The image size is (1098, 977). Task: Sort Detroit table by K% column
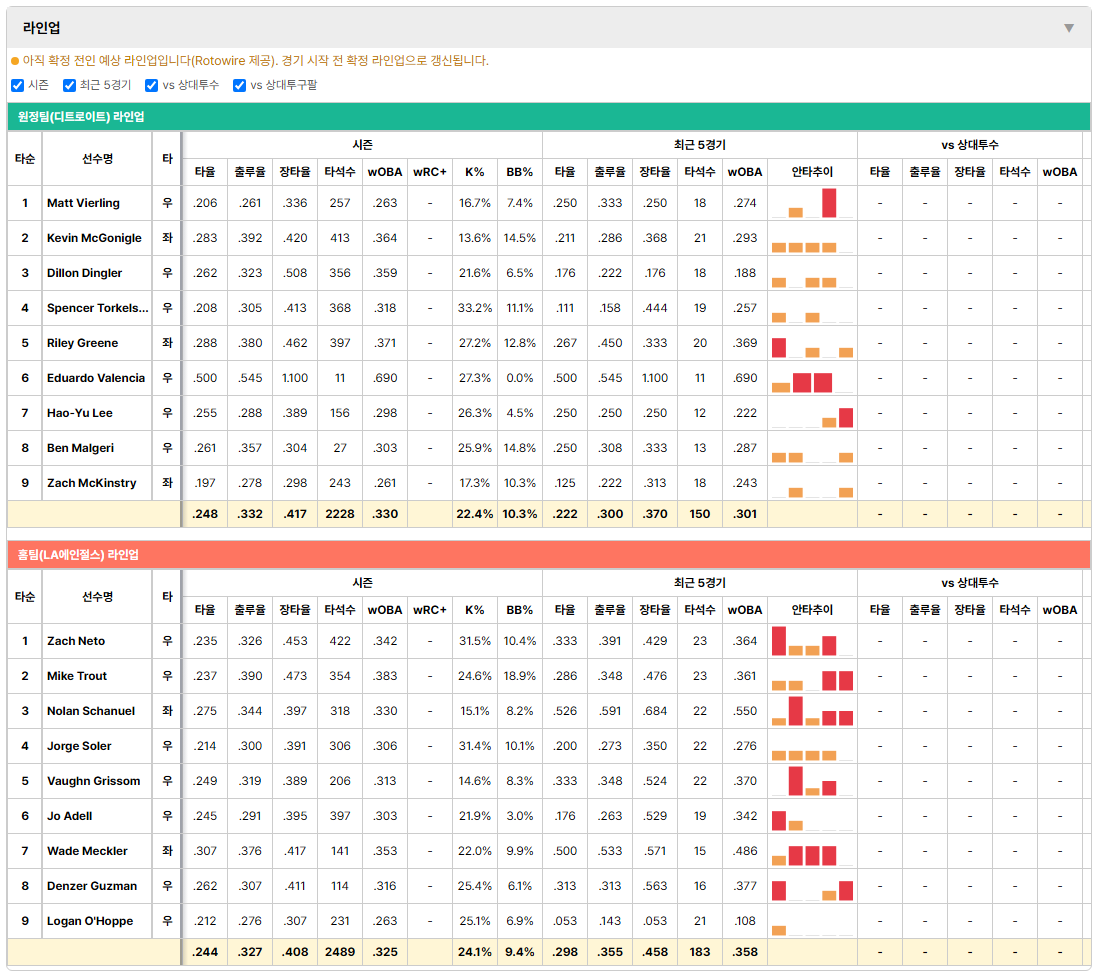pyautogui.click(x=475, y=172)
